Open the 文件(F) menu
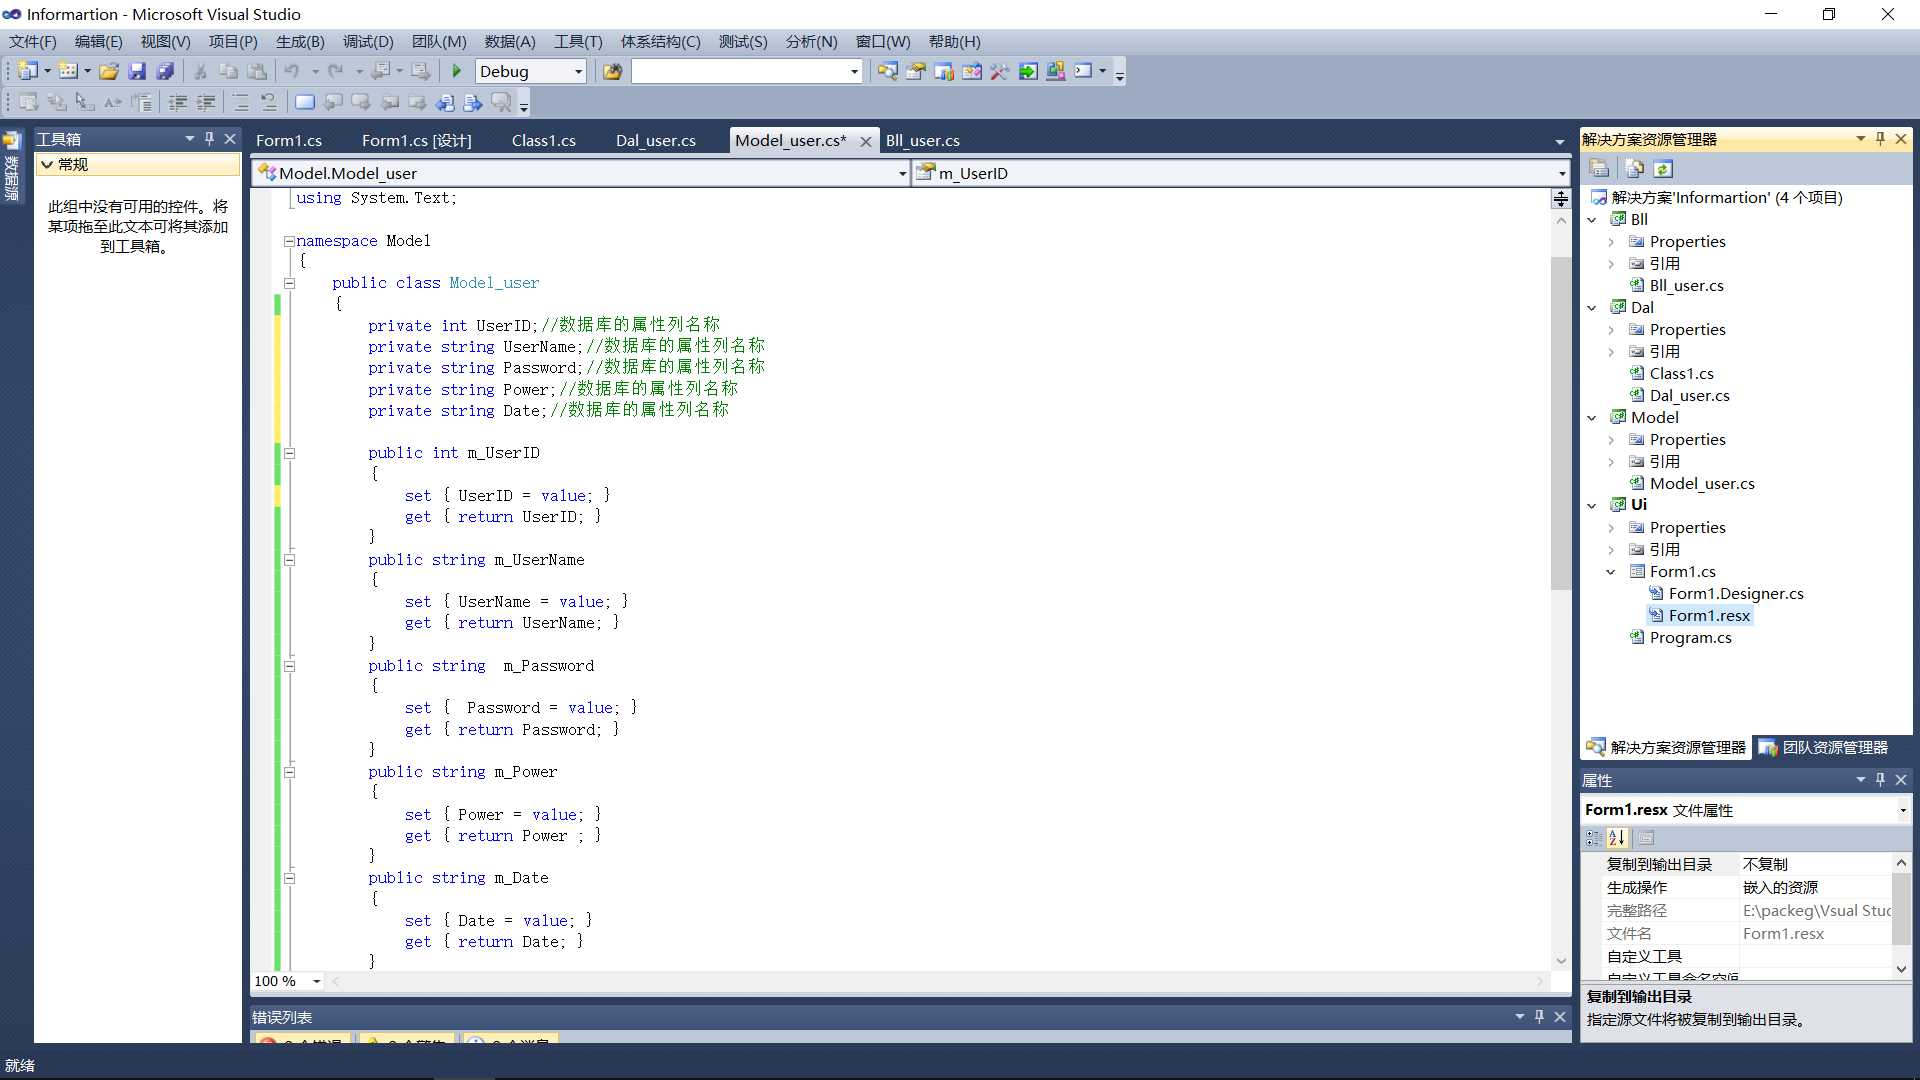 click(x=33, y=41)
